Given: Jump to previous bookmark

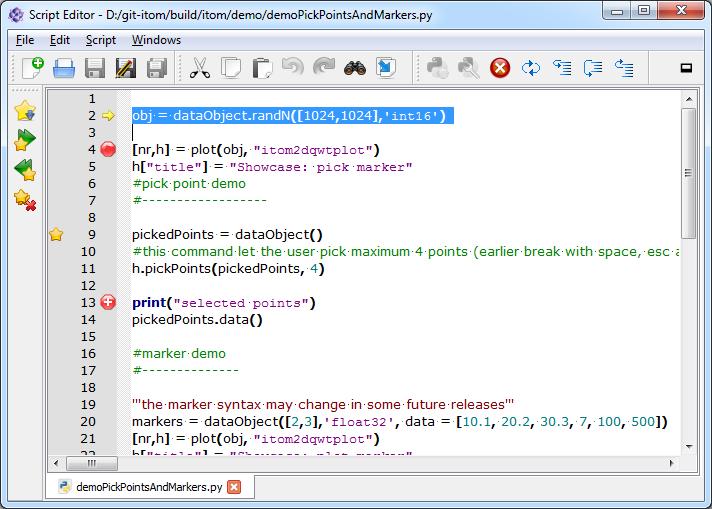Looking at the screenshot, I should tap(25, 169).
